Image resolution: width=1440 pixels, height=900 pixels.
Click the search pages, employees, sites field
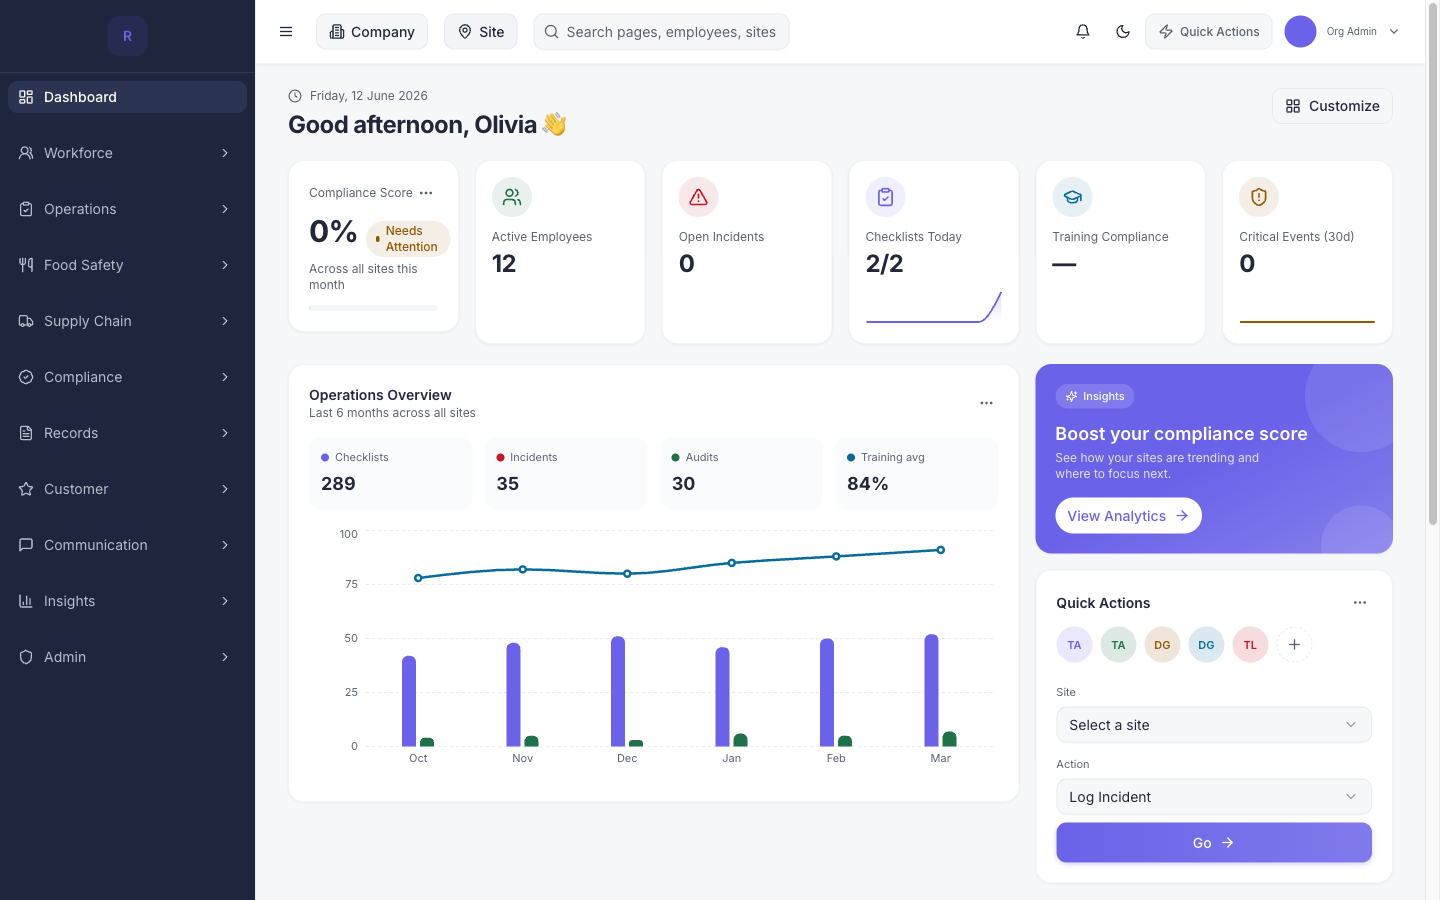[661, 32]
